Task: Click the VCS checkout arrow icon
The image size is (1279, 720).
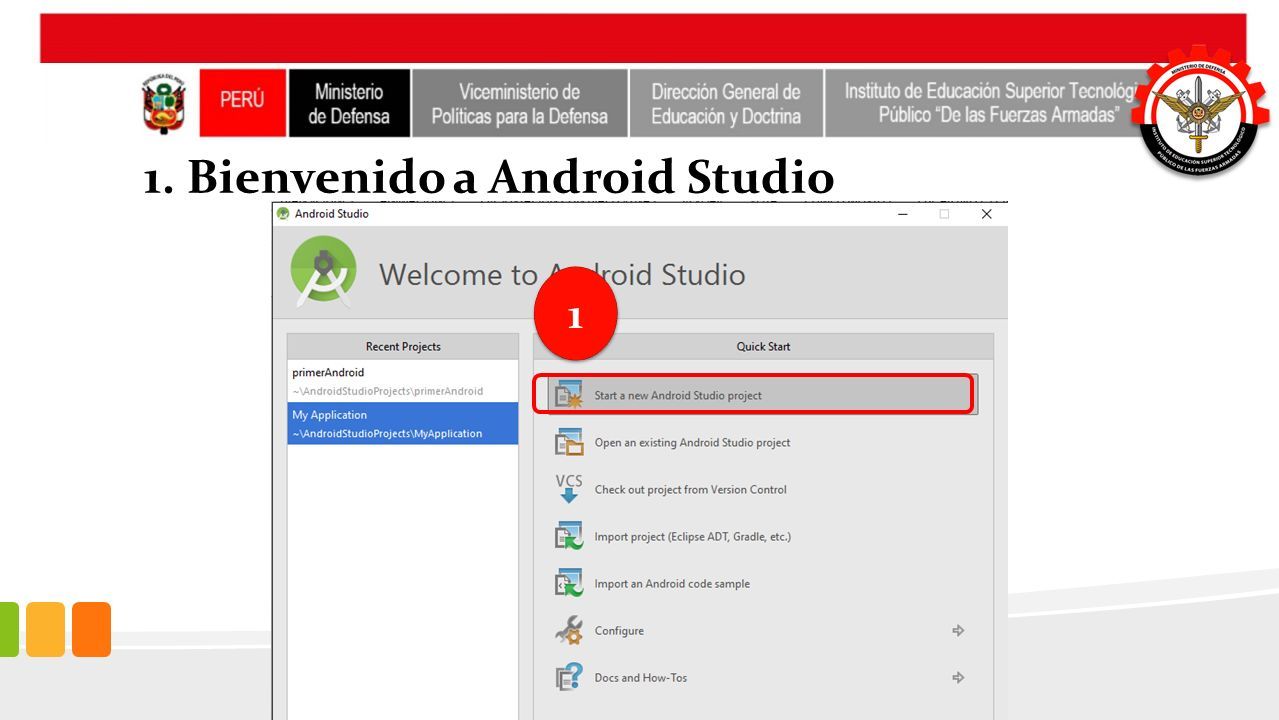Action: tap(569, 489)
